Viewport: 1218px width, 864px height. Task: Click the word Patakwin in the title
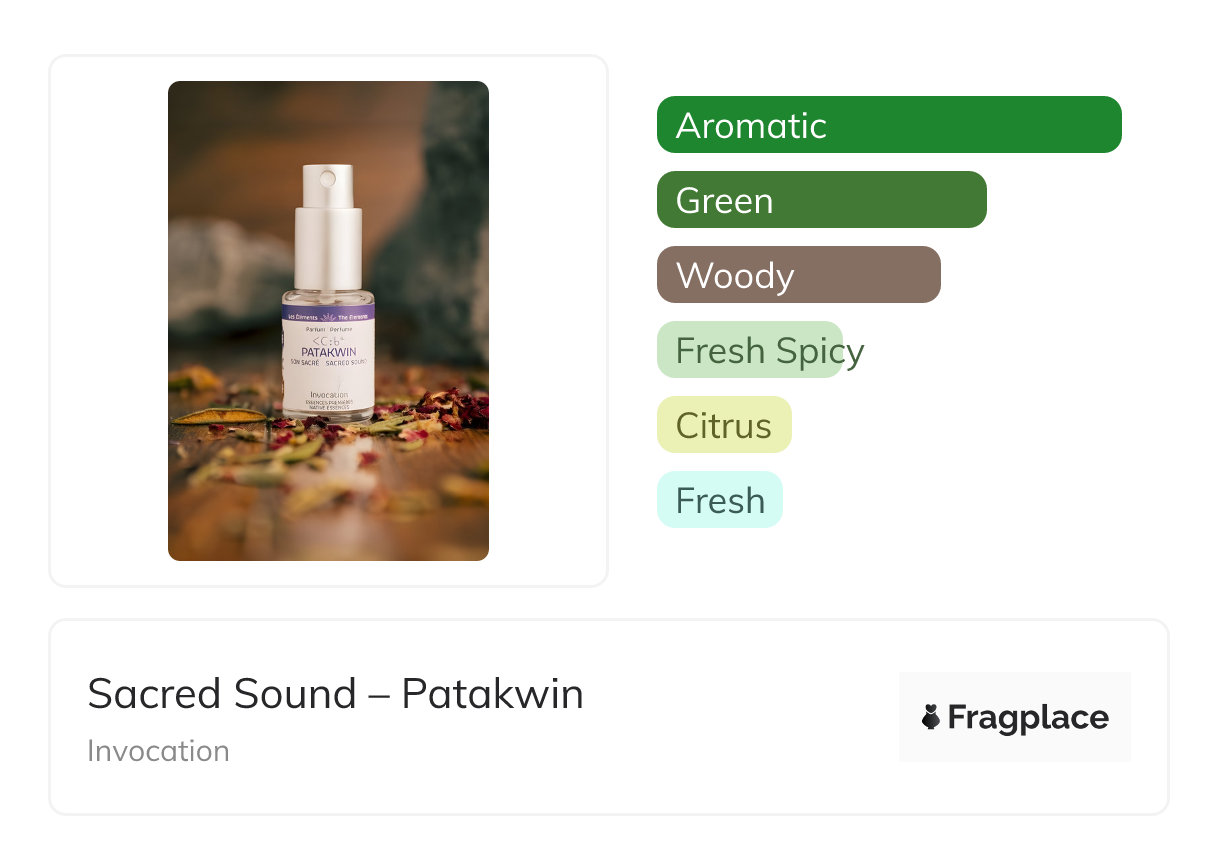coord(492,694)
